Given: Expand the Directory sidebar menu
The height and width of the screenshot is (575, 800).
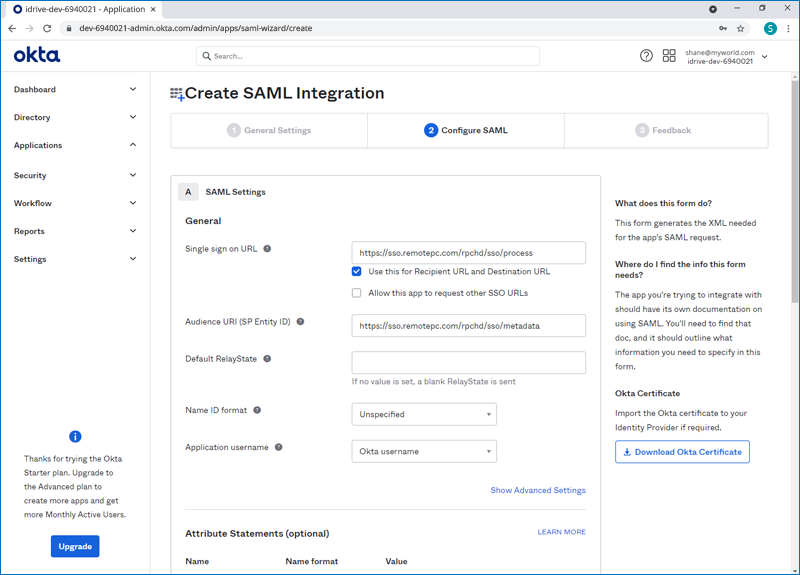Looking at the screenshot, I should point(75,117).
